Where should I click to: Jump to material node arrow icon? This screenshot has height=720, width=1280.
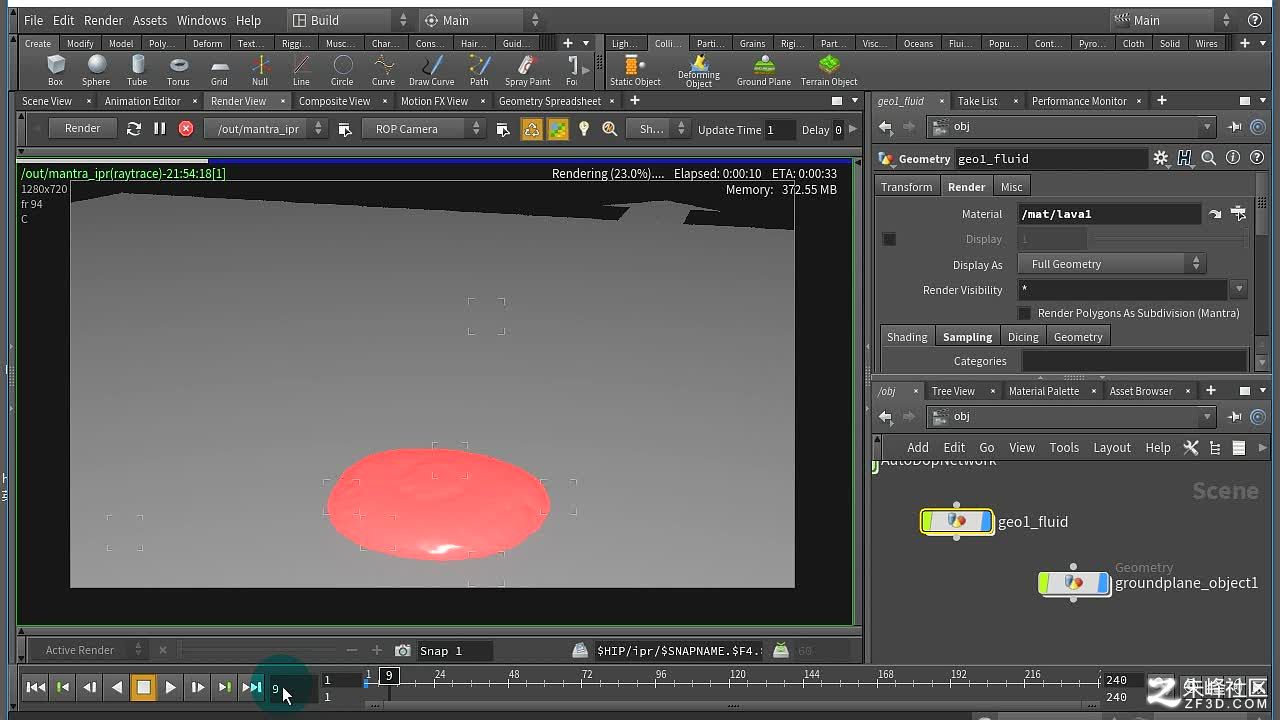tap(1214, 214)
